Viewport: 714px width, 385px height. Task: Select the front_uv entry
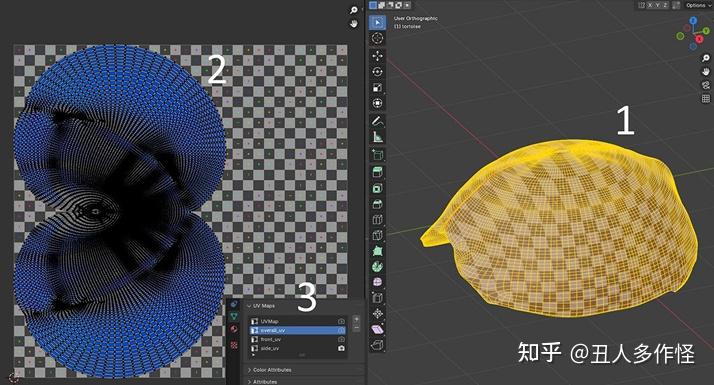[297, 339]
